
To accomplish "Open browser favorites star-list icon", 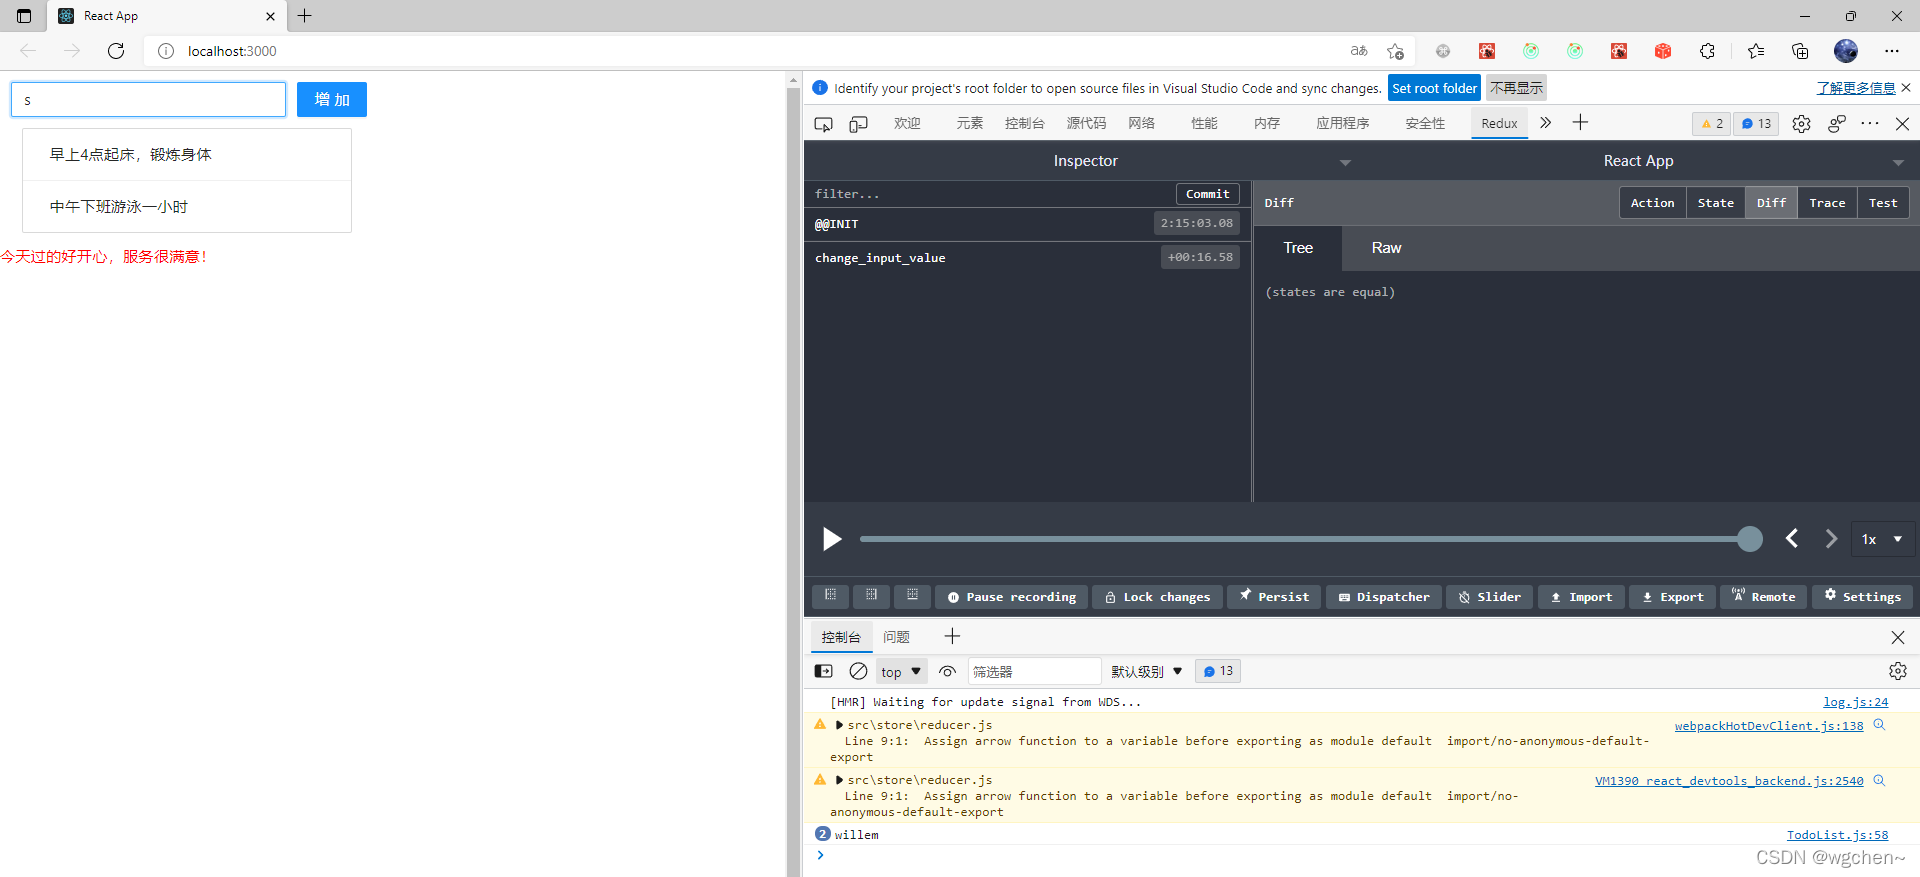I will point(1756,51).
